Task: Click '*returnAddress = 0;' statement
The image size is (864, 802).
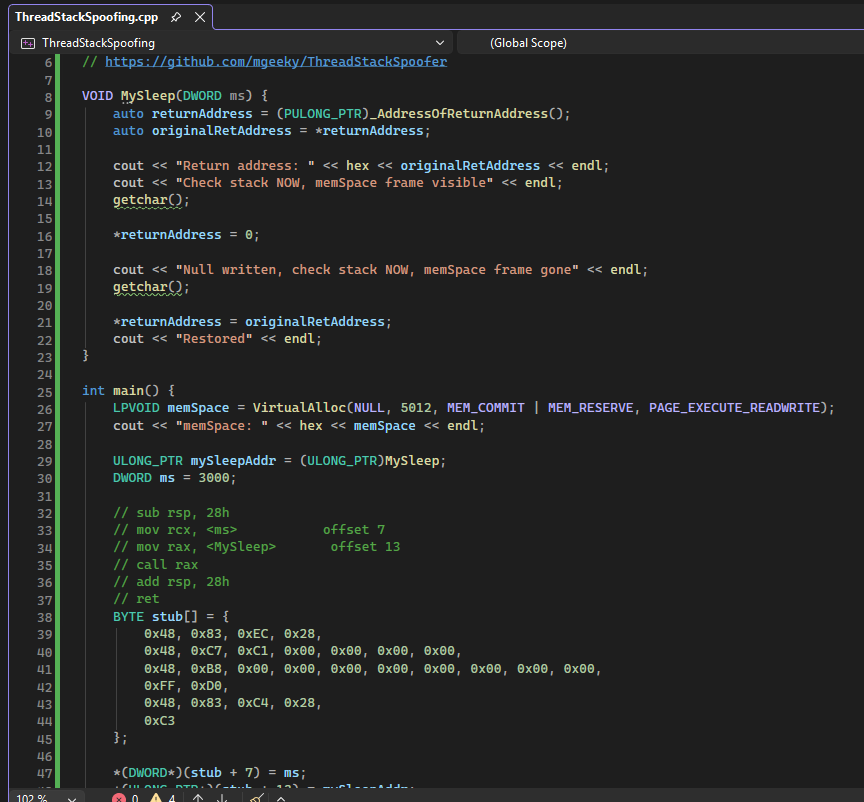Action: [186, 235]
